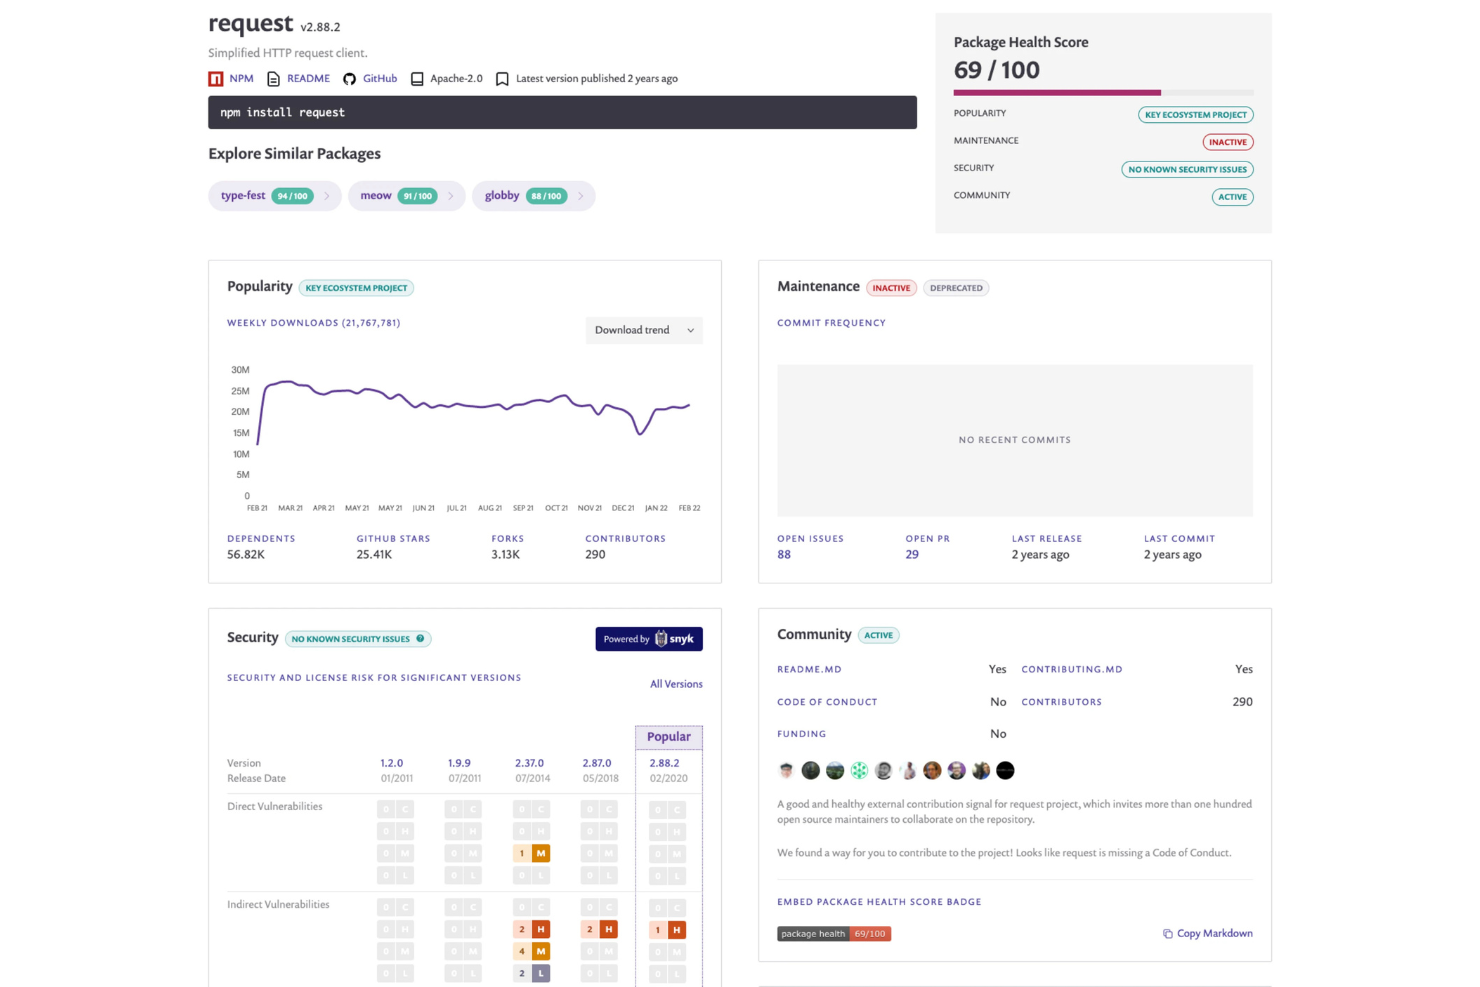This screenshot has width=1480, height=987.
Task: Open the NPM link
Action: (x=241, y=79)
